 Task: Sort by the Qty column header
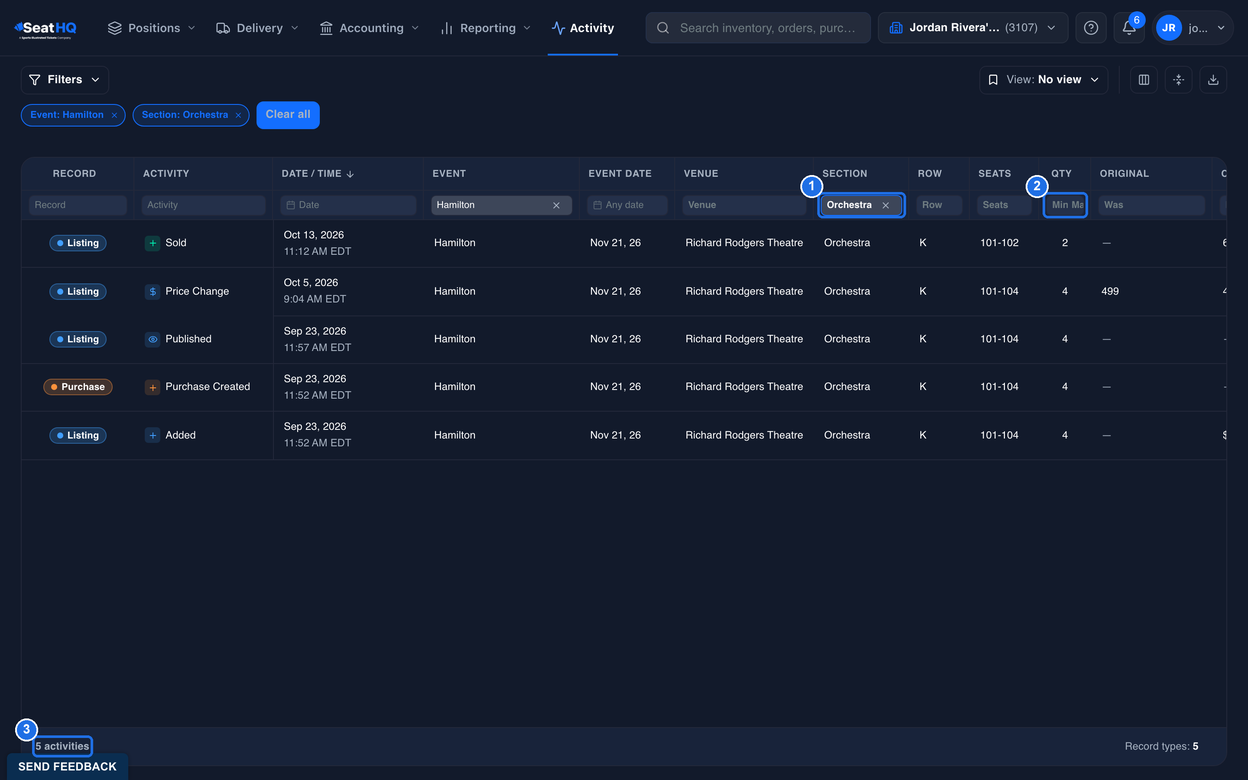[x=1061, y=174]
